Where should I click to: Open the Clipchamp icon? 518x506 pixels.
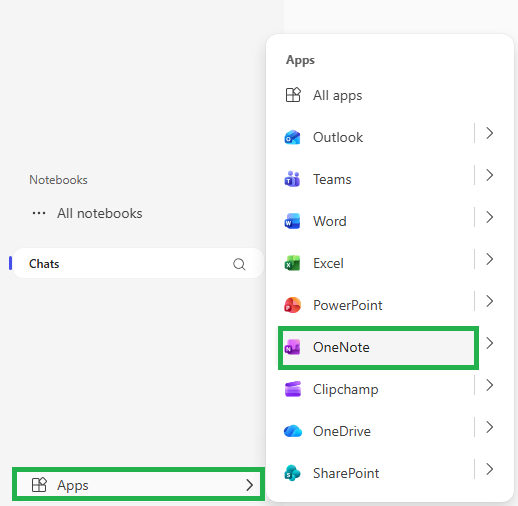pyautogui.click(x=293, y=389)
